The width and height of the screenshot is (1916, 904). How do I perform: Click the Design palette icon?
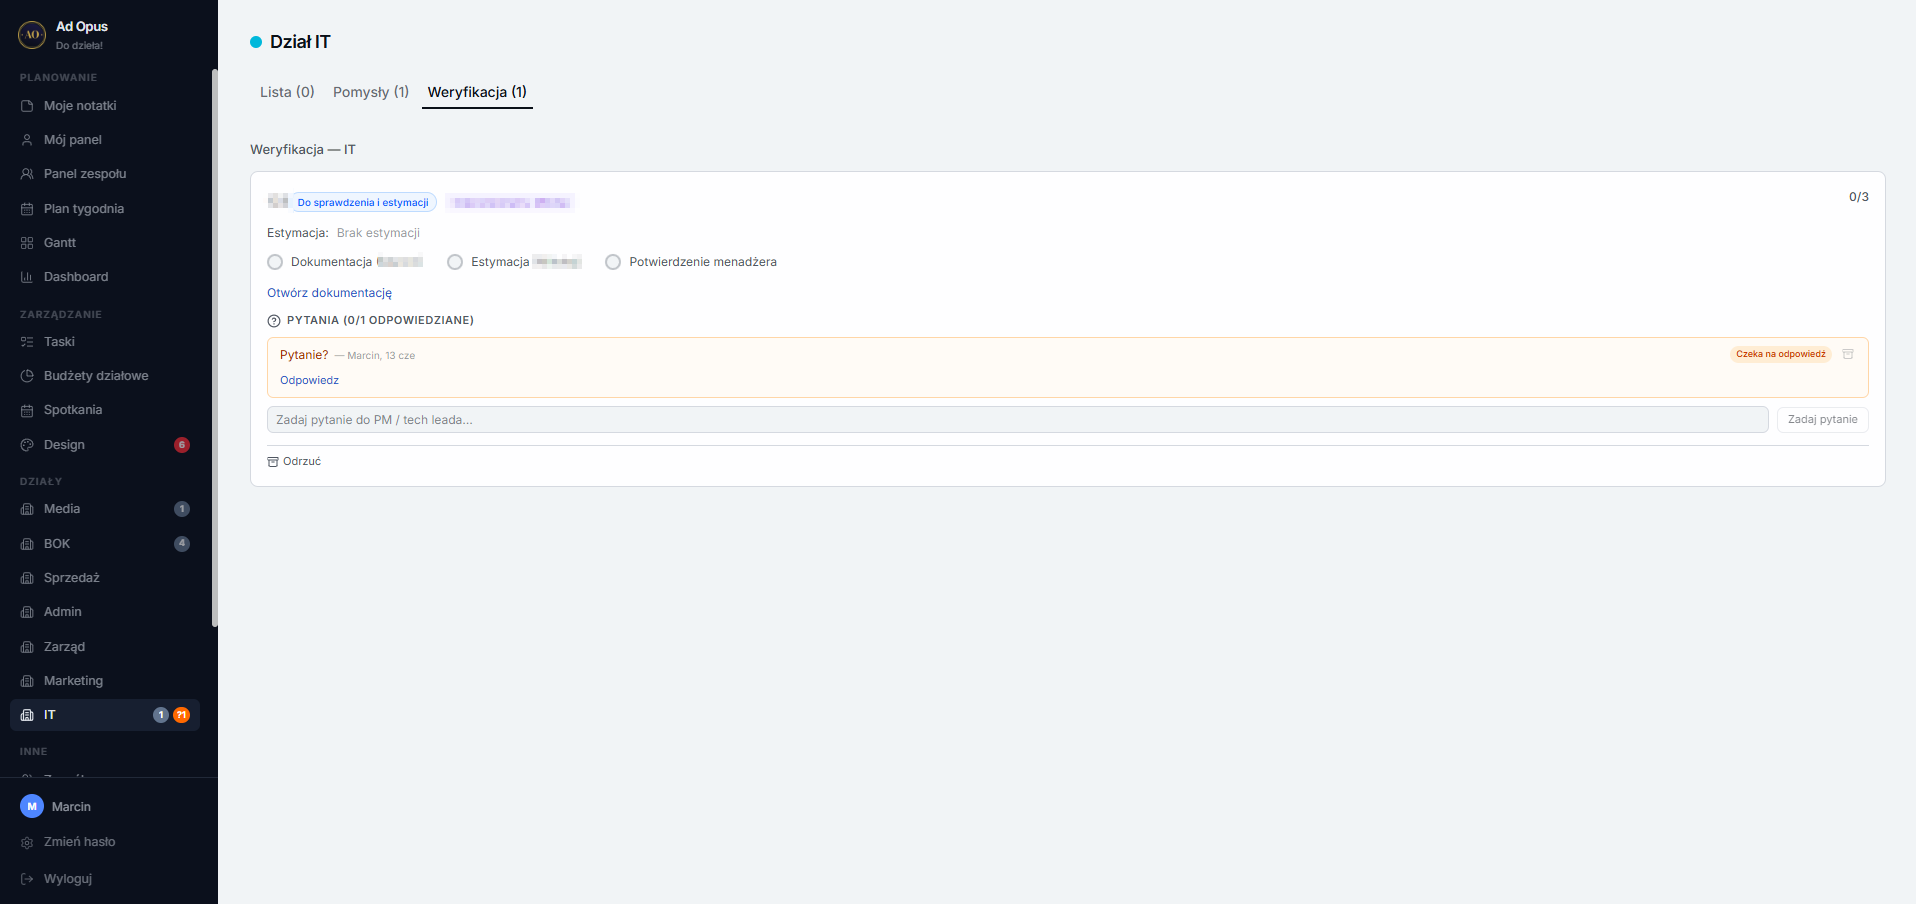[x=27, y=445]
